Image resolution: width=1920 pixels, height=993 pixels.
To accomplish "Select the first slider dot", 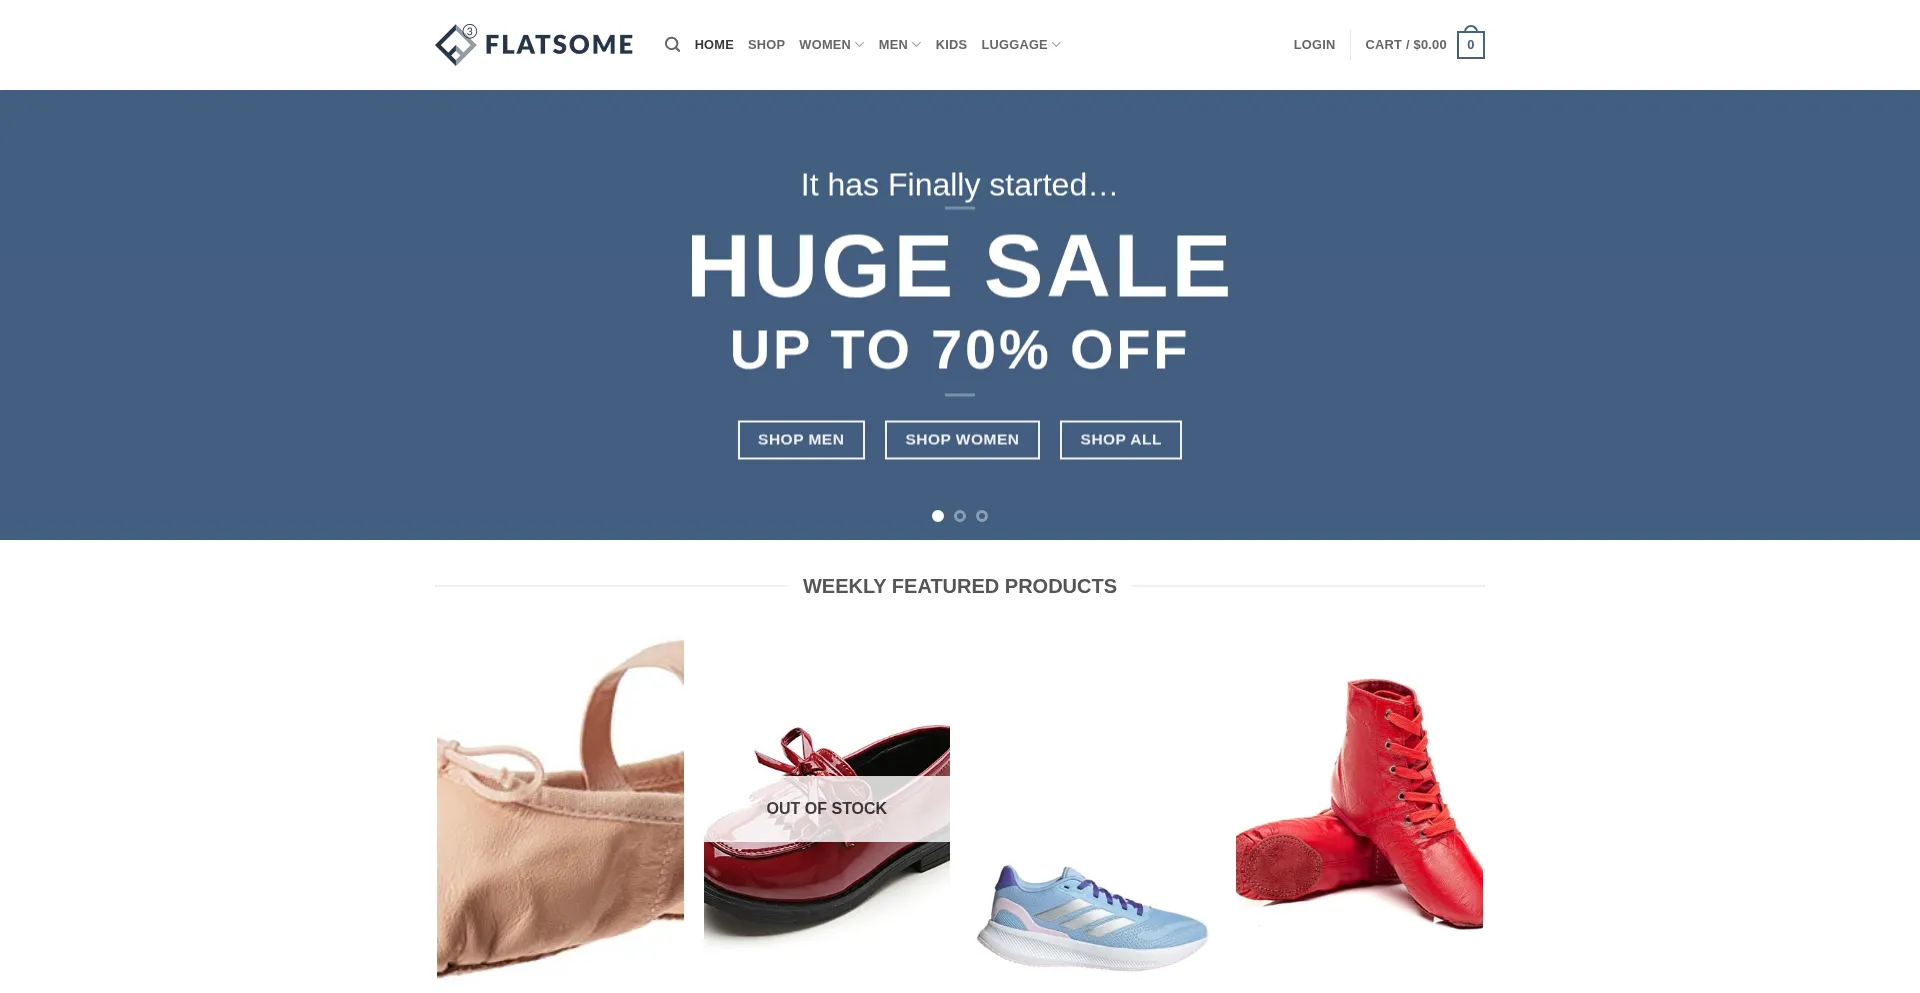I will [x=938, y=516].
